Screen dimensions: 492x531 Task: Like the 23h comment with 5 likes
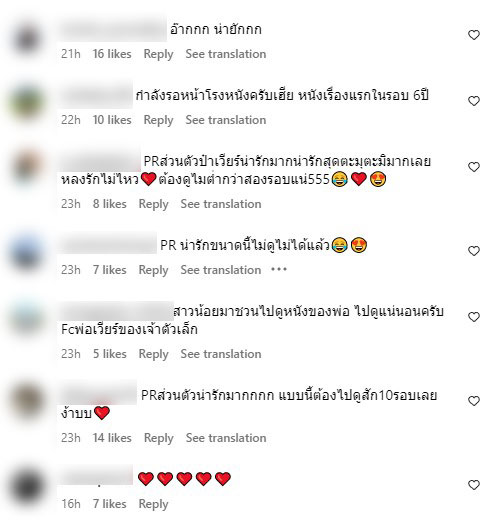(474, 317)
